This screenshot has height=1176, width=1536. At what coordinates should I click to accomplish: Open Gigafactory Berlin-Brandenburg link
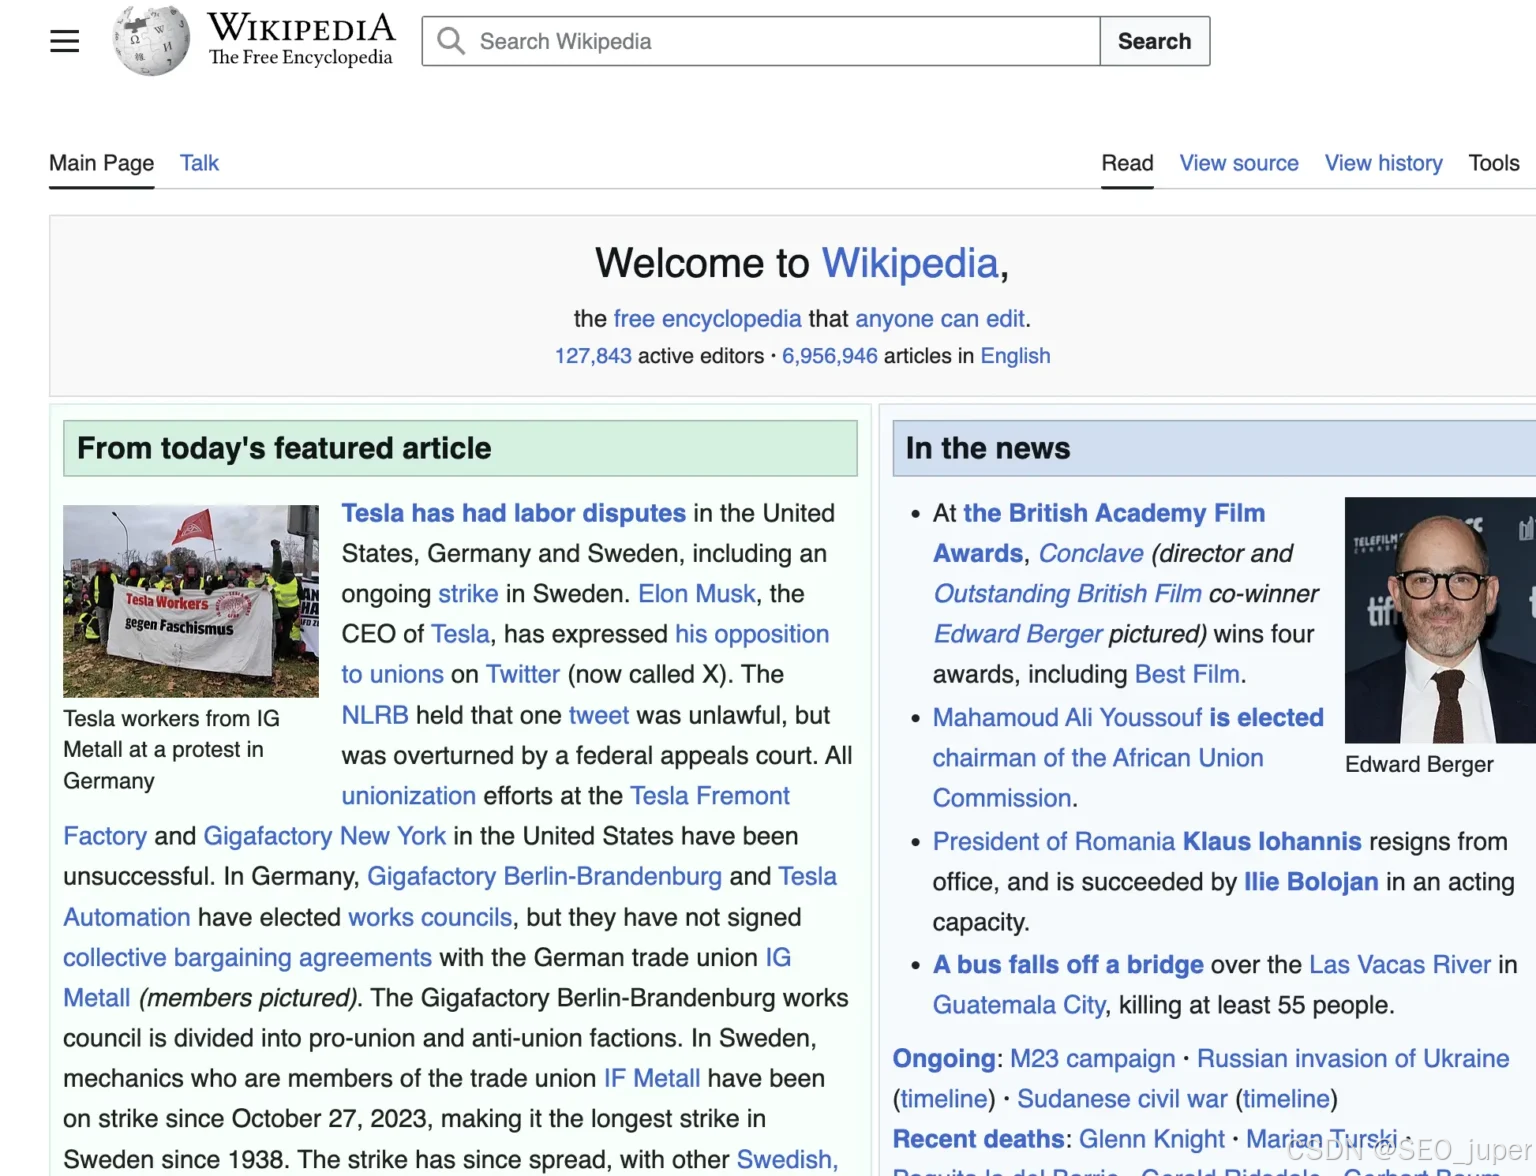click(544, 876)
